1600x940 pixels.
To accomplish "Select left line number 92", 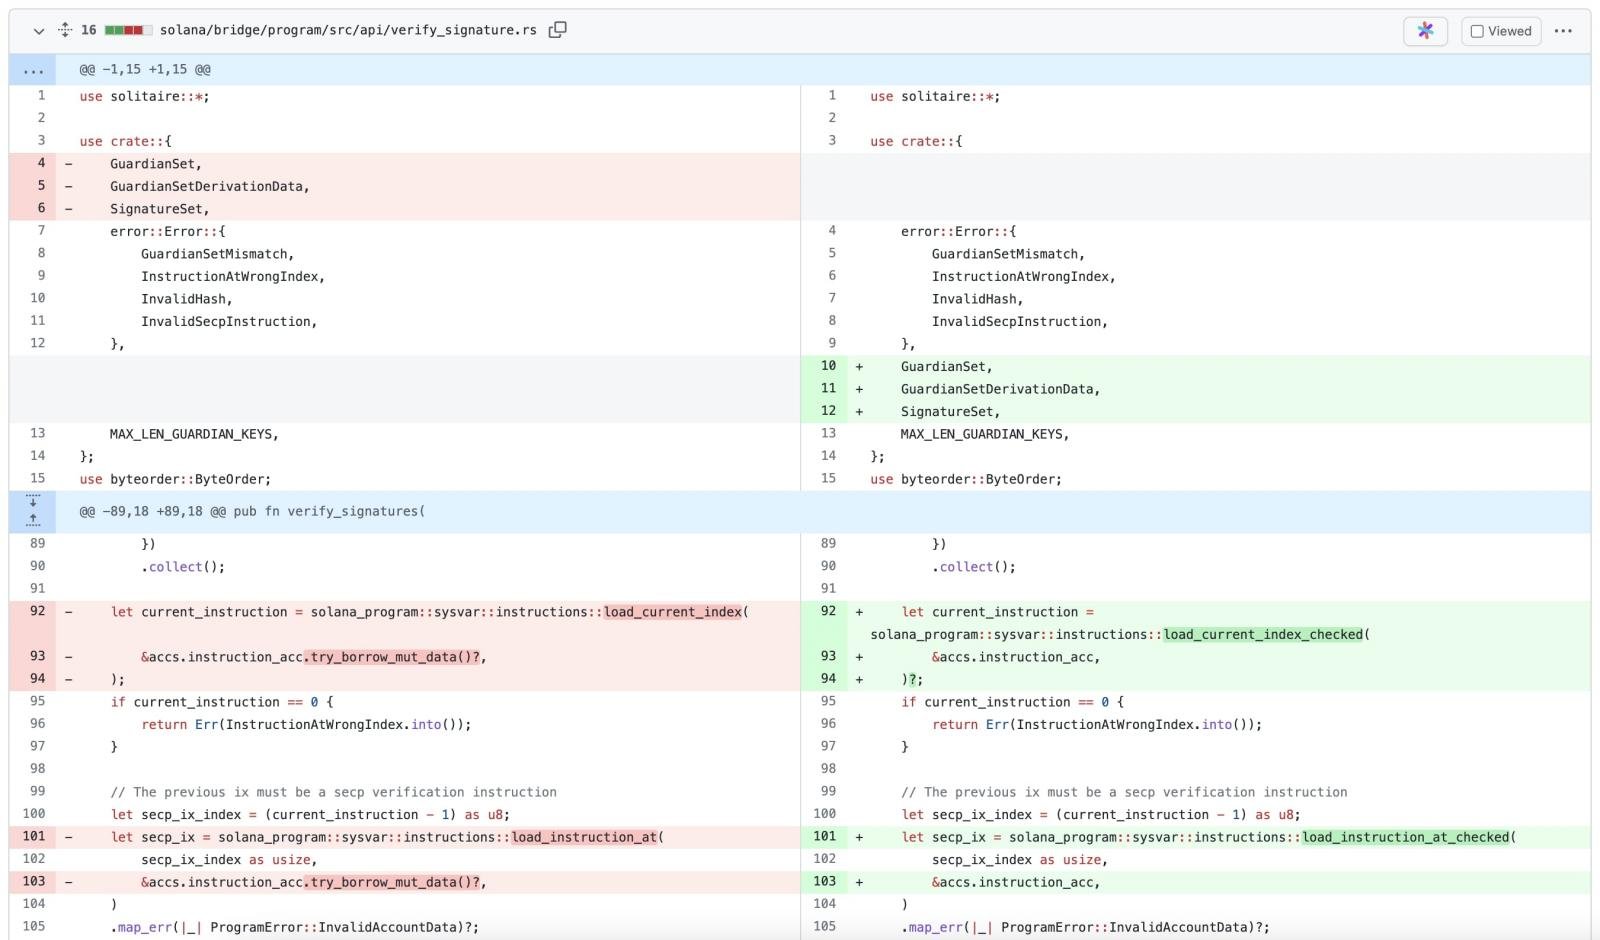I will [x=38, y=611].
